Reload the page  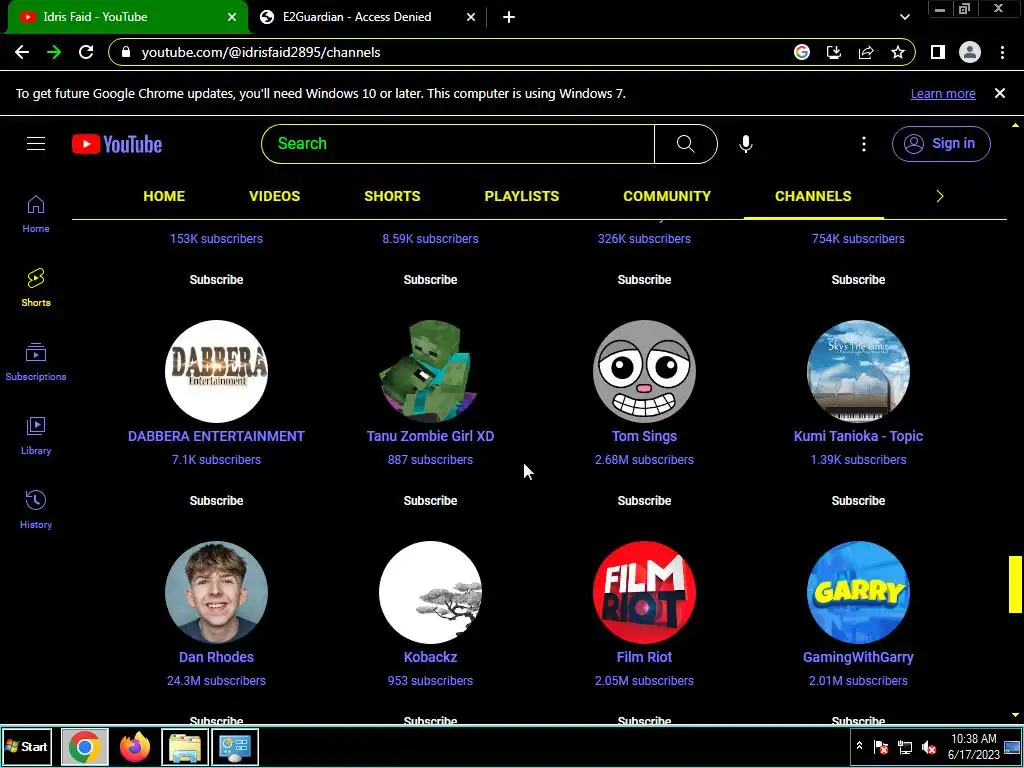pyautogui.click(x=86, y=52)
